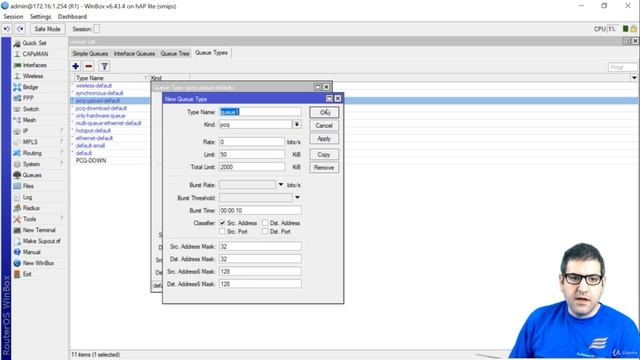Click the Find search box
The image size is (640, 360).
tap(622, 67)
